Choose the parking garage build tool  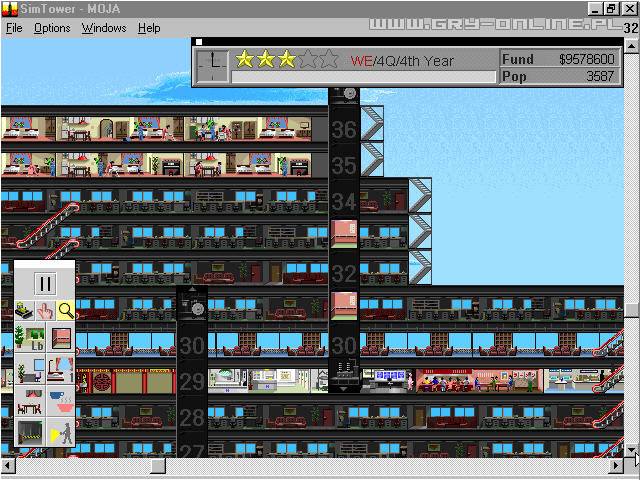pos(30,434)
